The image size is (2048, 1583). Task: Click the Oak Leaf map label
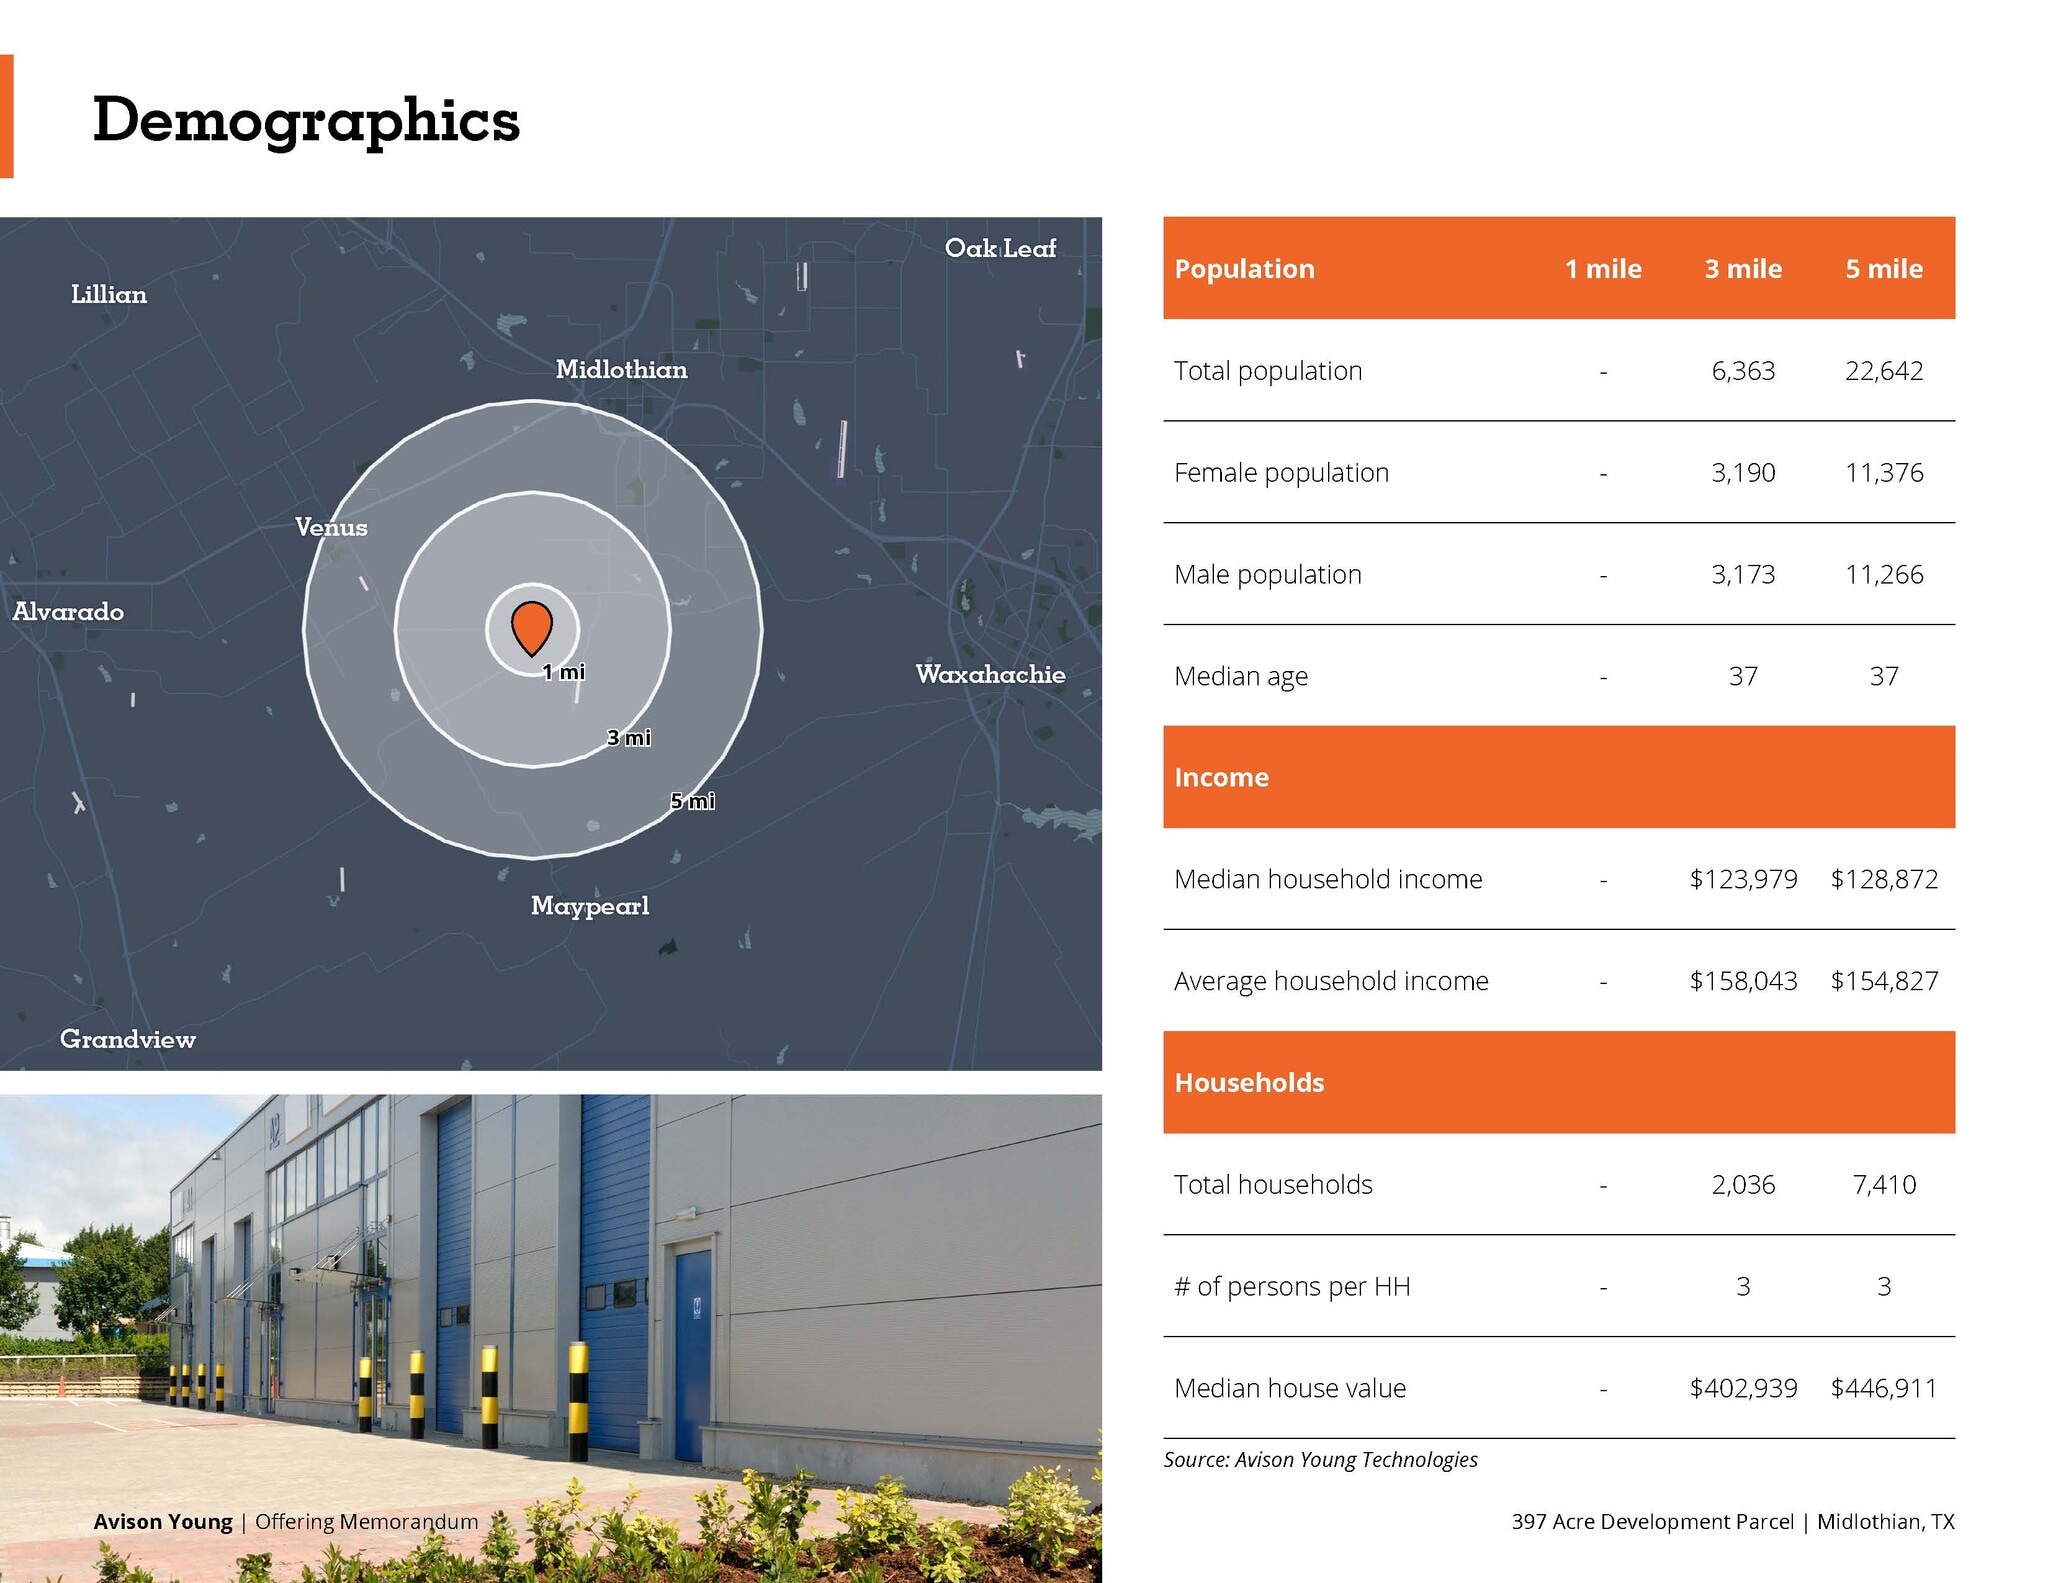[x=1000, y=248]
